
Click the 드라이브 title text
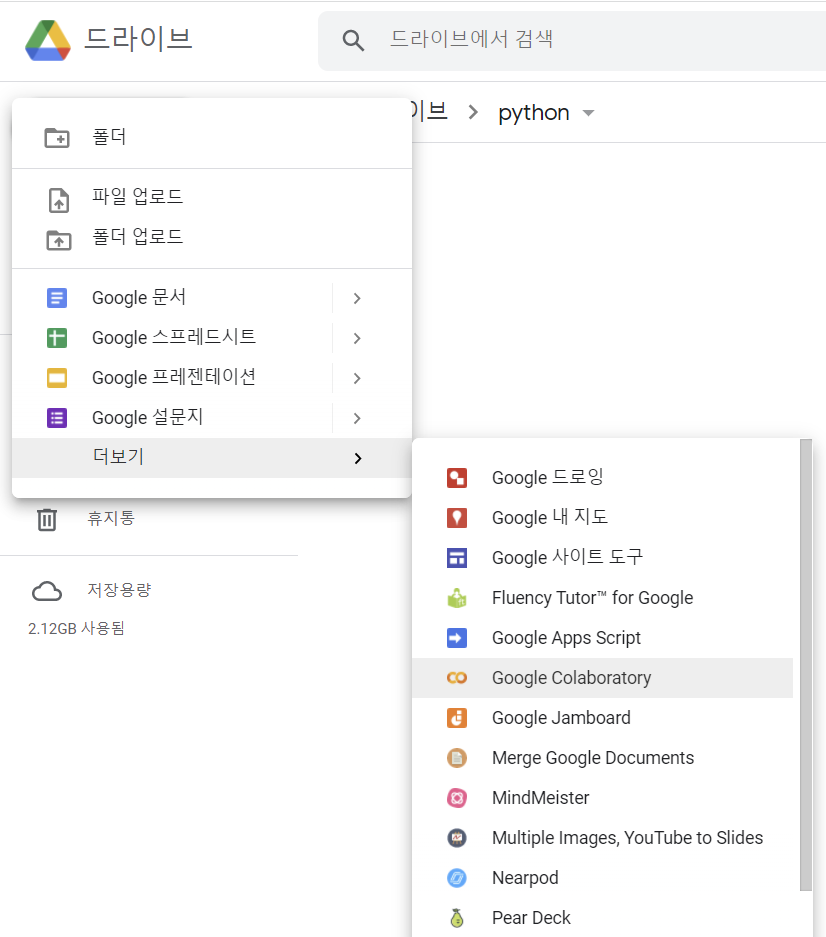coord(138,39)
